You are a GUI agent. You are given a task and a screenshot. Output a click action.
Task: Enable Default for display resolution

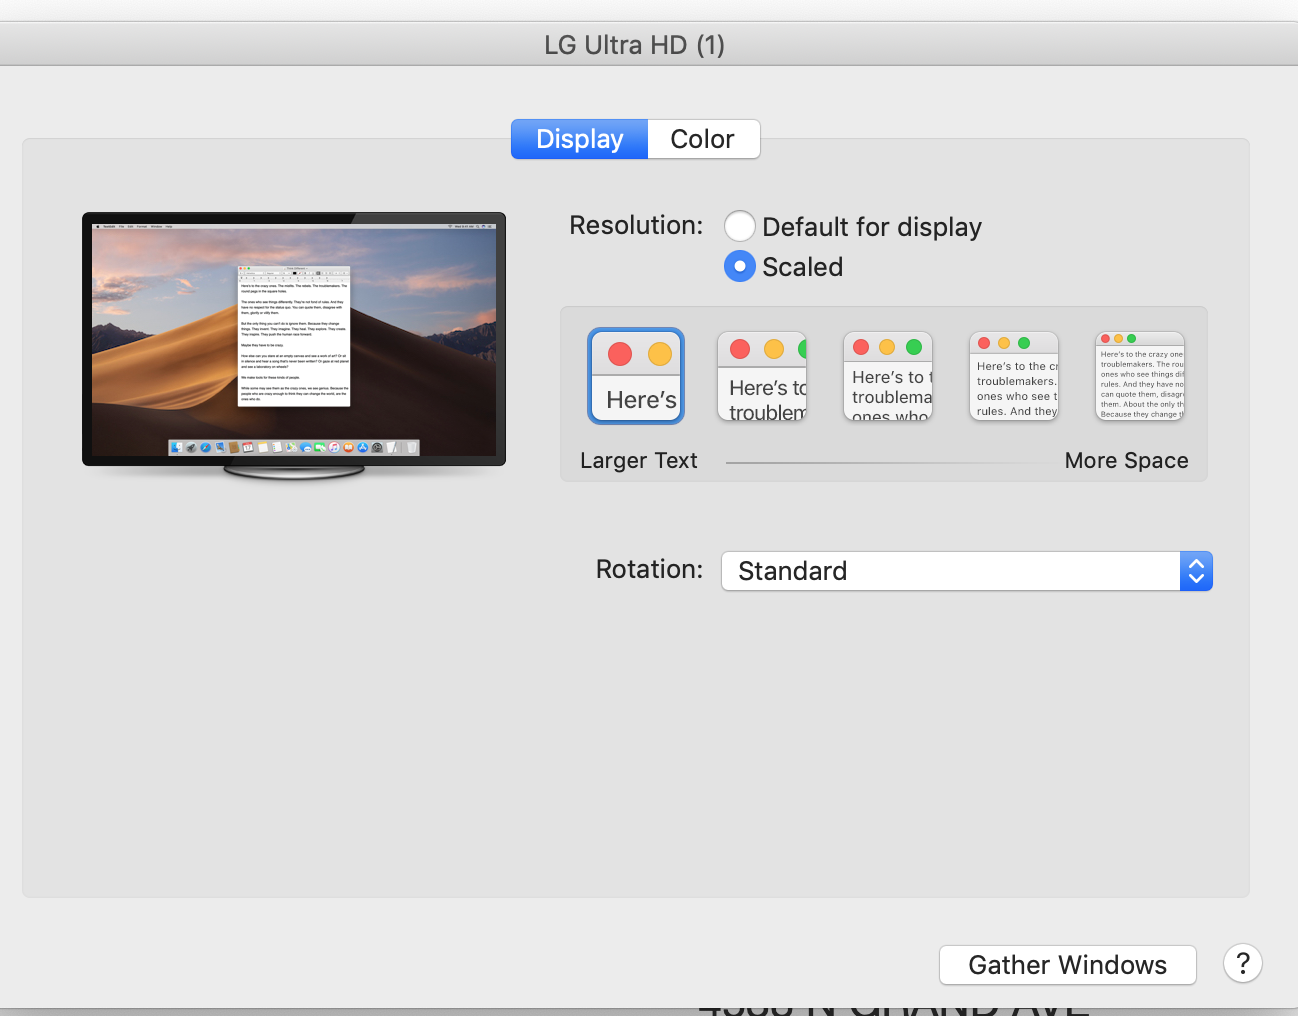click(740, 227)
